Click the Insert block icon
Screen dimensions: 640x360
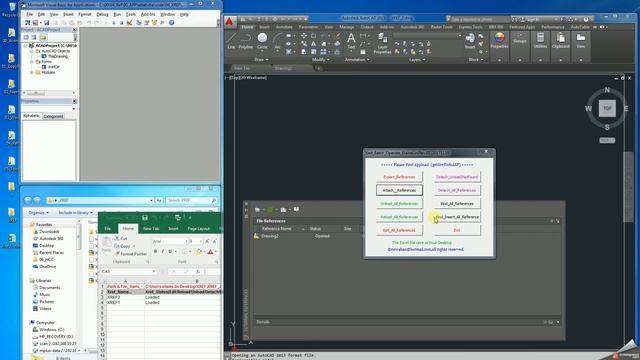coord(470,41)
